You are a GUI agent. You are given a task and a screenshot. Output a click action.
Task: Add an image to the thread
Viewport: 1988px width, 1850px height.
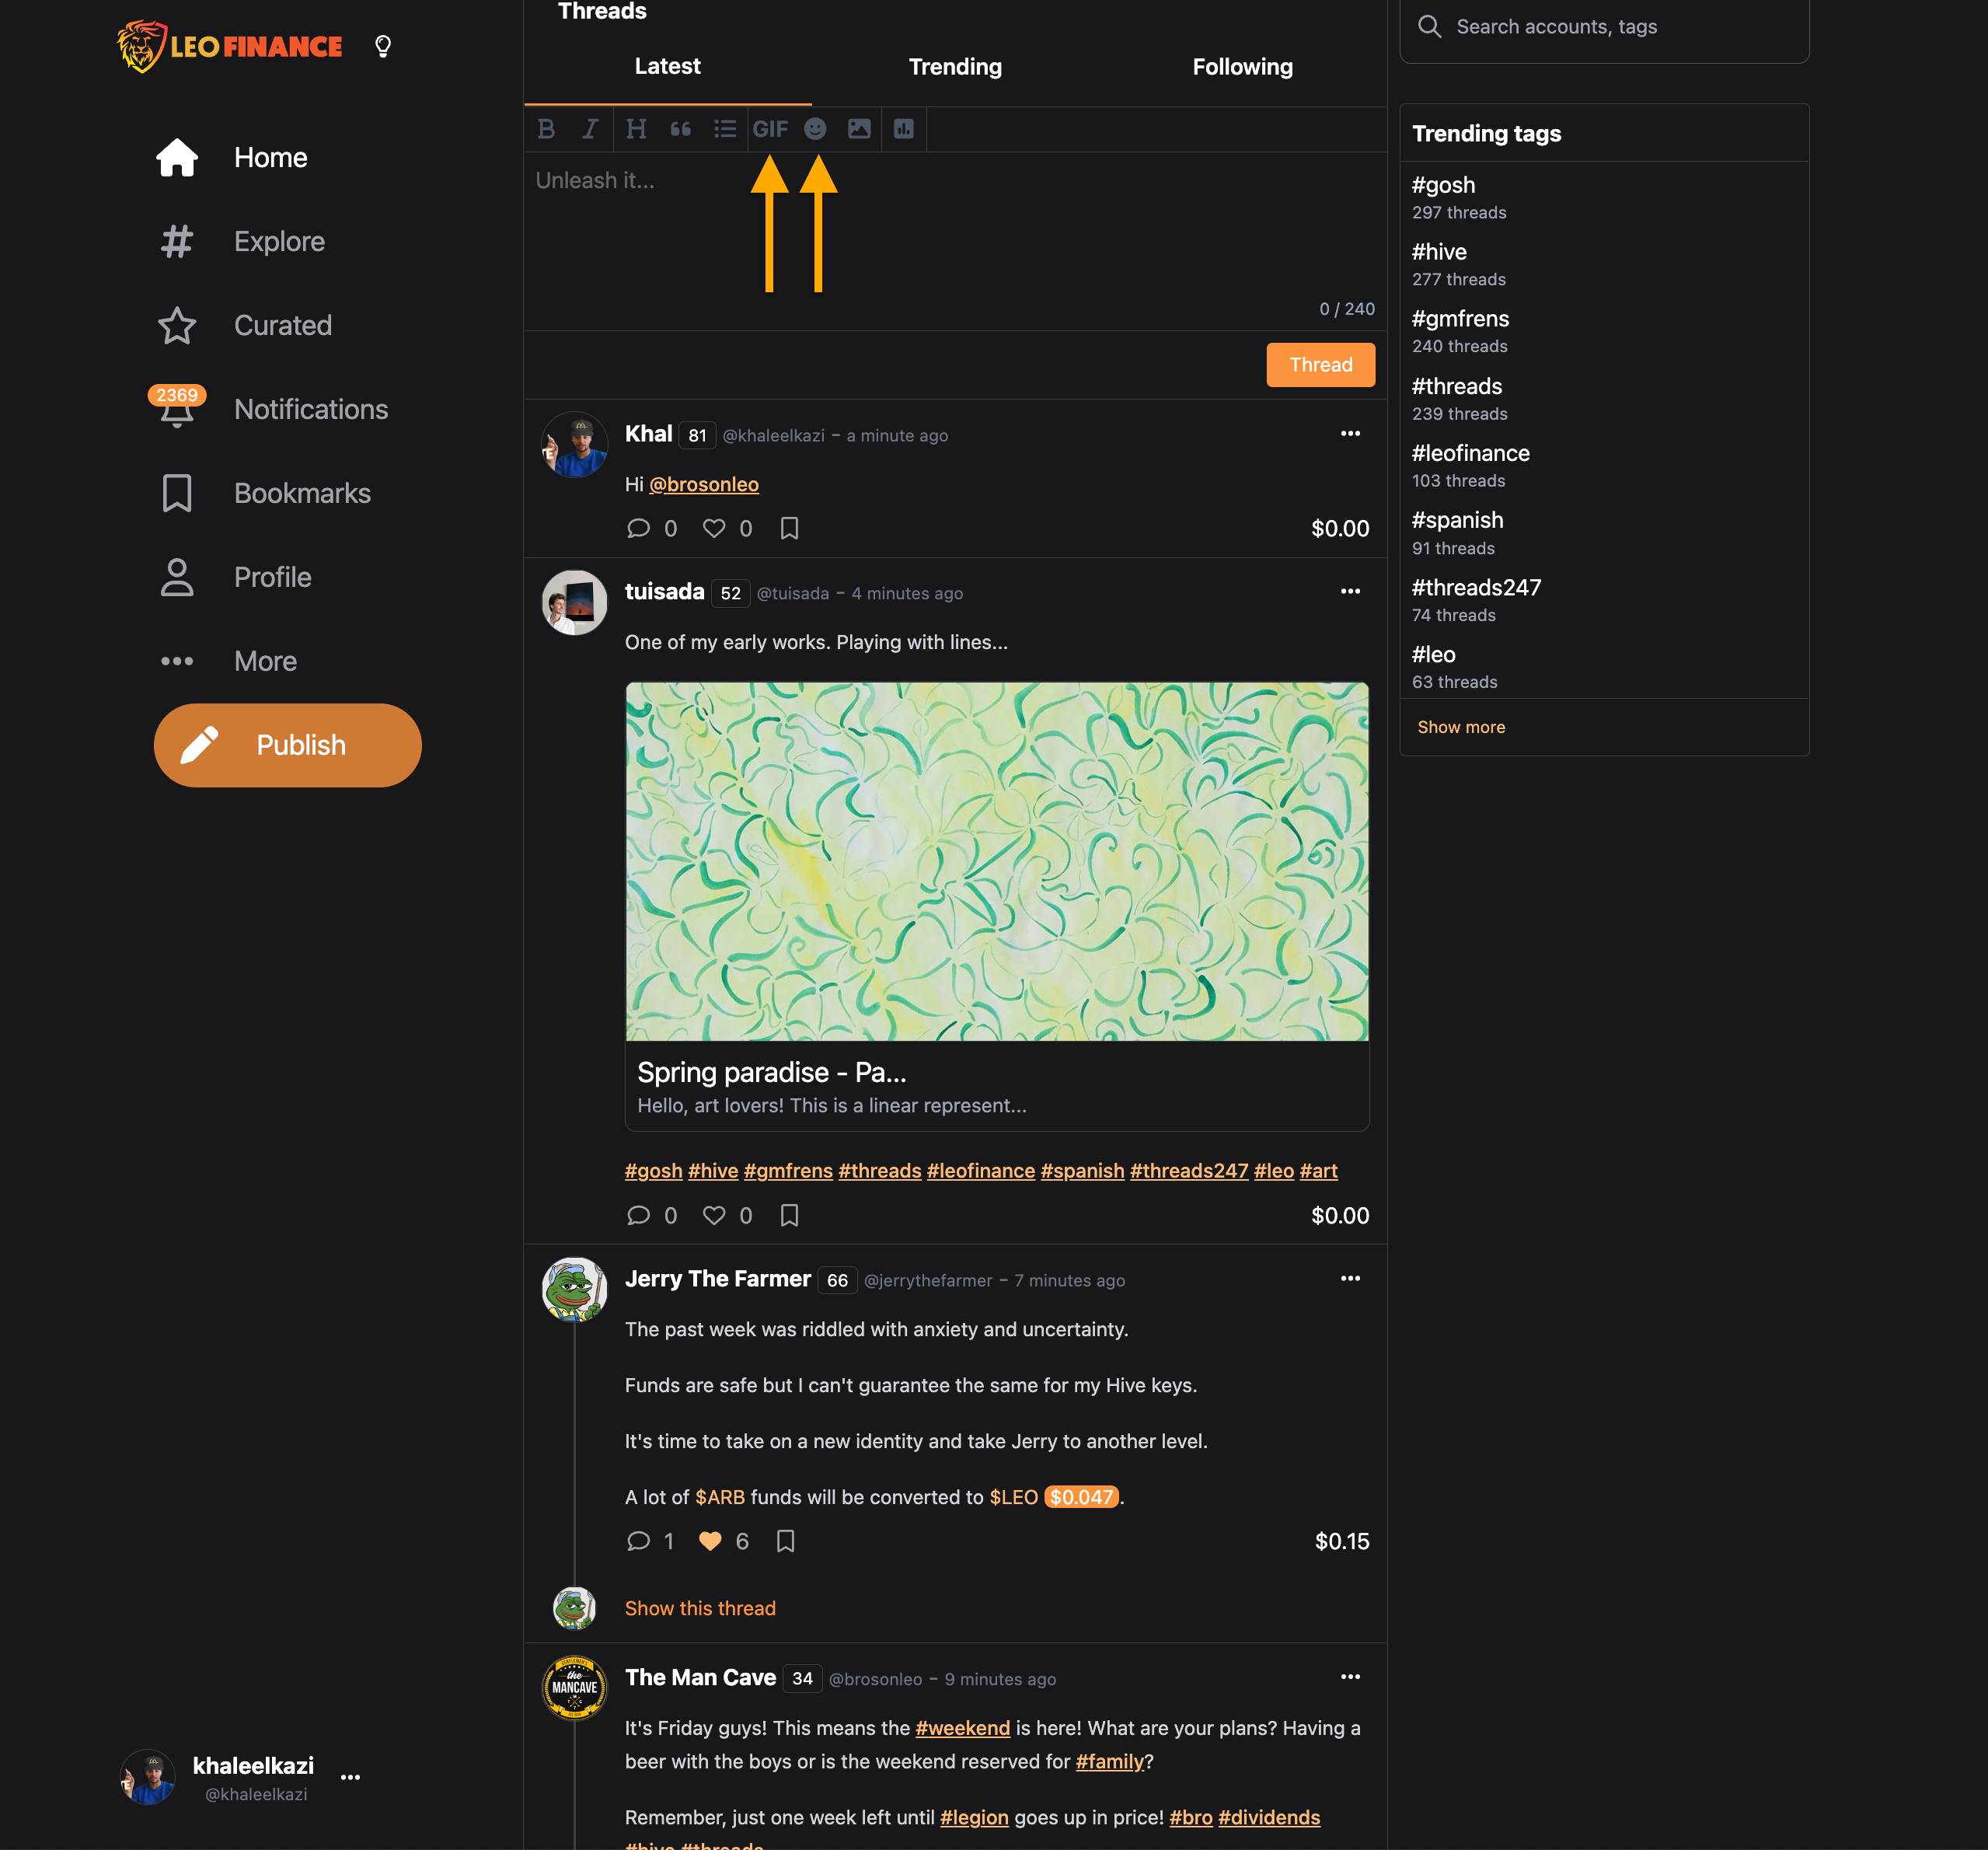click(x=859, y=129)
